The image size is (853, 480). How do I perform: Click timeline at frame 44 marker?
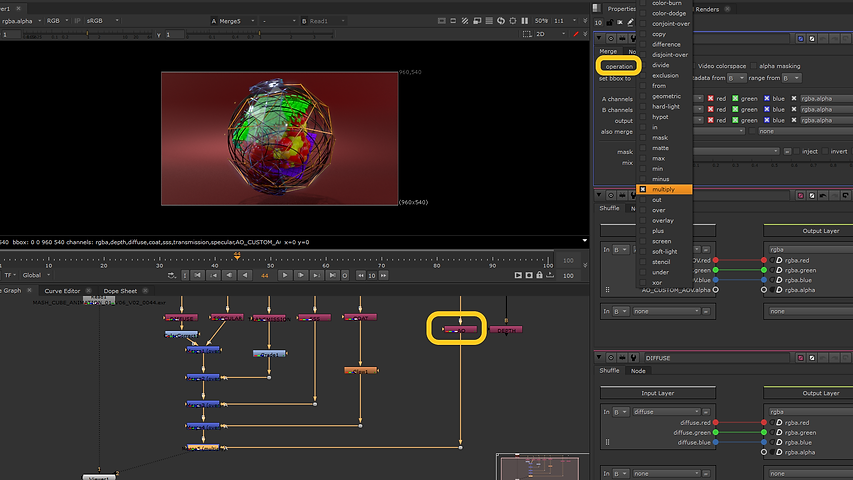[x=237, y=257]
